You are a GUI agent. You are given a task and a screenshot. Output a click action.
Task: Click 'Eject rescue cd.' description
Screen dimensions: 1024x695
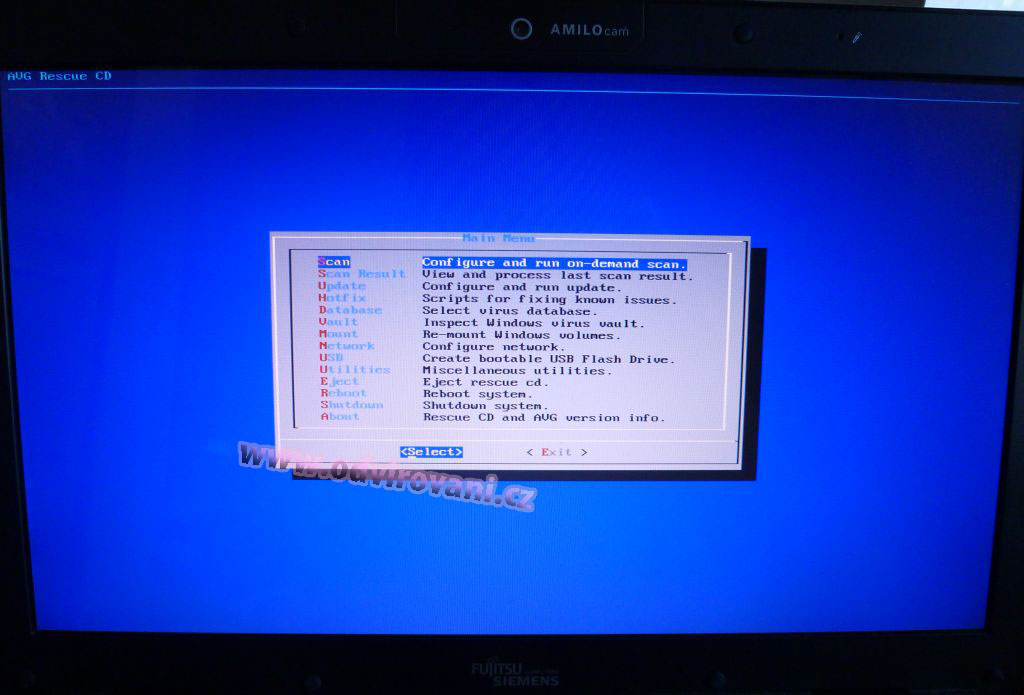[486, 382]
